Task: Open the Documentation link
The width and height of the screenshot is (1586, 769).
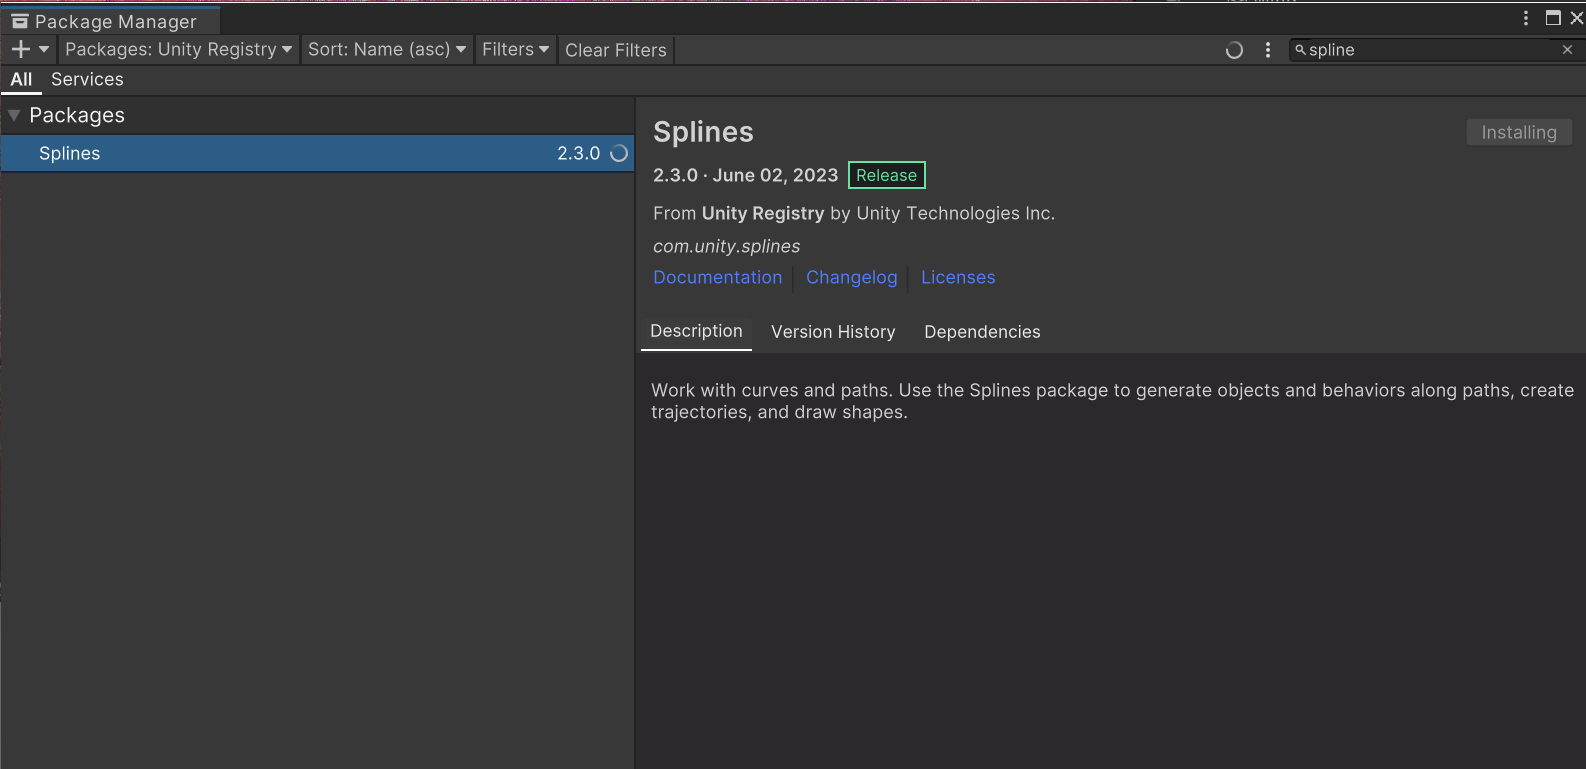Action: (717, 277)
